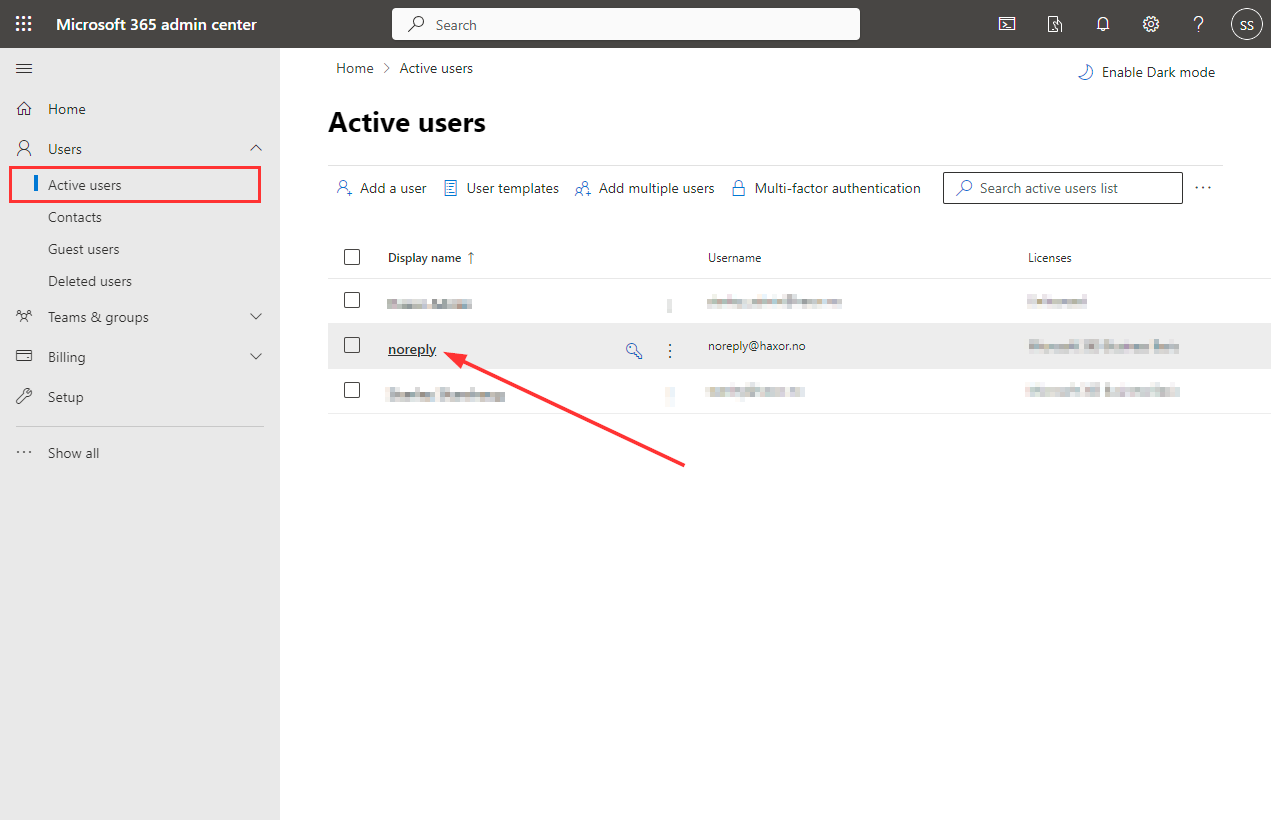
Task: Click the top Search box
Action: [626, 24]
